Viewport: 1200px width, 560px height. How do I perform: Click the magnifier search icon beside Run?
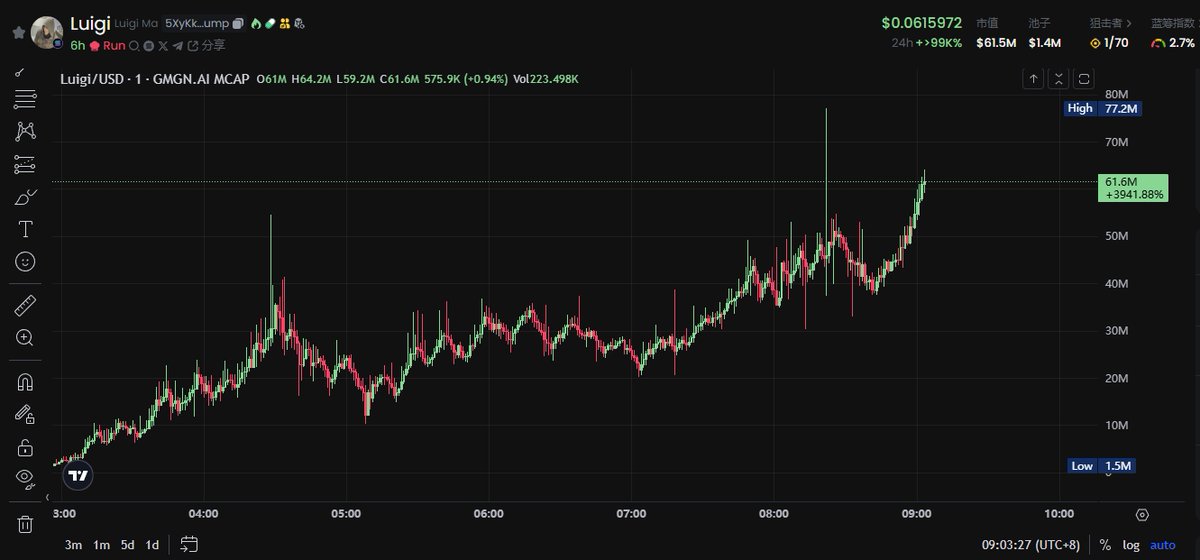(134, 45)
